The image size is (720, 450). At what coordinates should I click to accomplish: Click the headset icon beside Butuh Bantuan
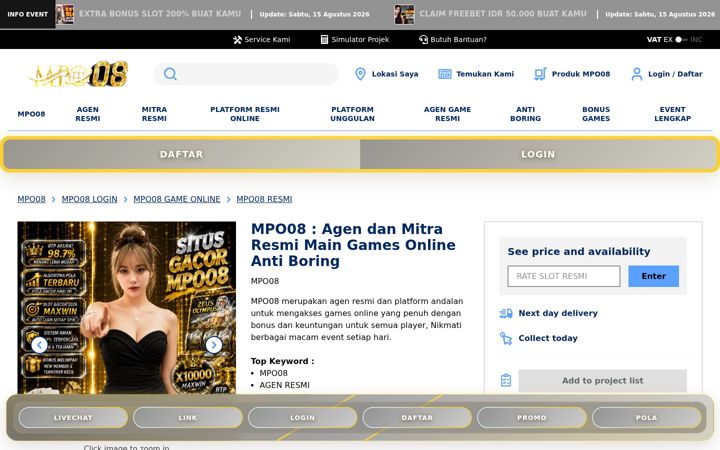tap(423, 39)
